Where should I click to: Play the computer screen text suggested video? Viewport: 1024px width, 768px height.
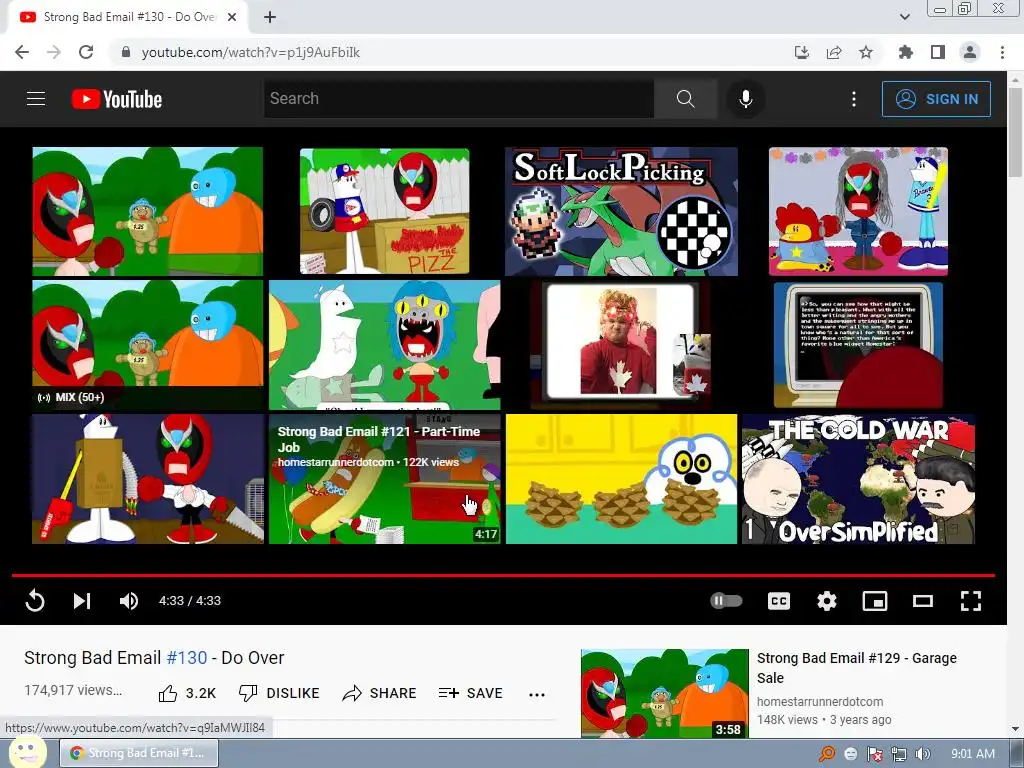coord(858,345)
